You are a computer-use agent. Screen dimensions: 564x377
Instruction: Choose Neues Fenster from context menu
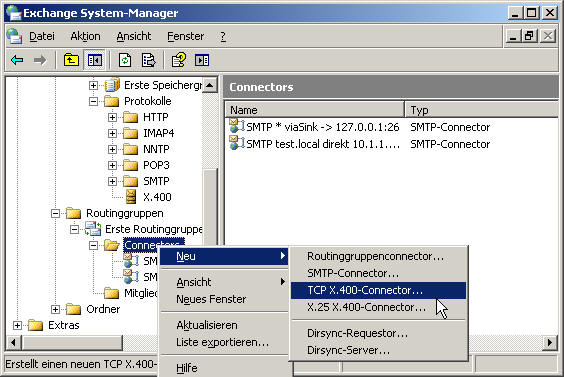click(224, 299)
